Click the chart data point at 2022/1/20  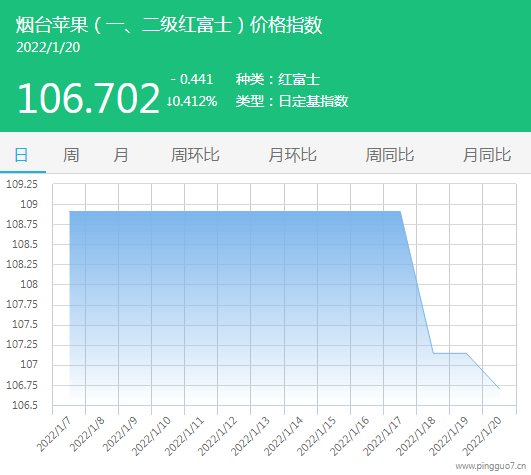point(499,388)
